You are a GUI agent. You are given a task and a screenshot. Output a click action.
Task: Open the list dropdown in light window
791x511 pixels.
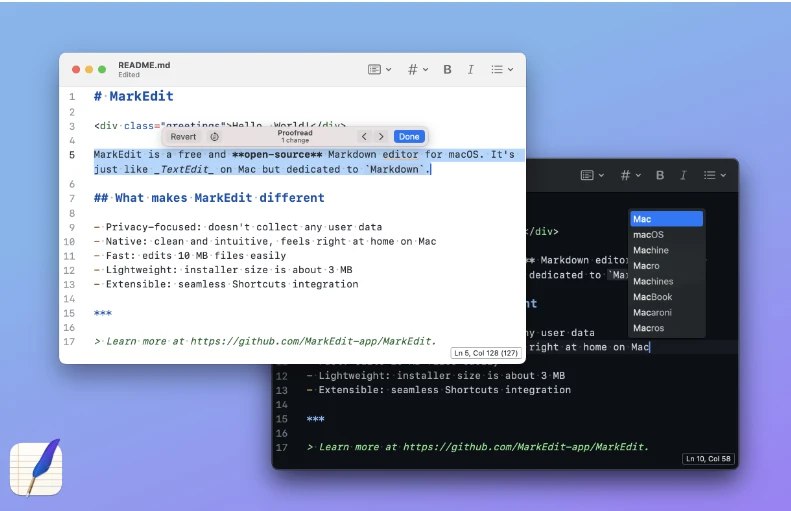click(x=501, y=70)
